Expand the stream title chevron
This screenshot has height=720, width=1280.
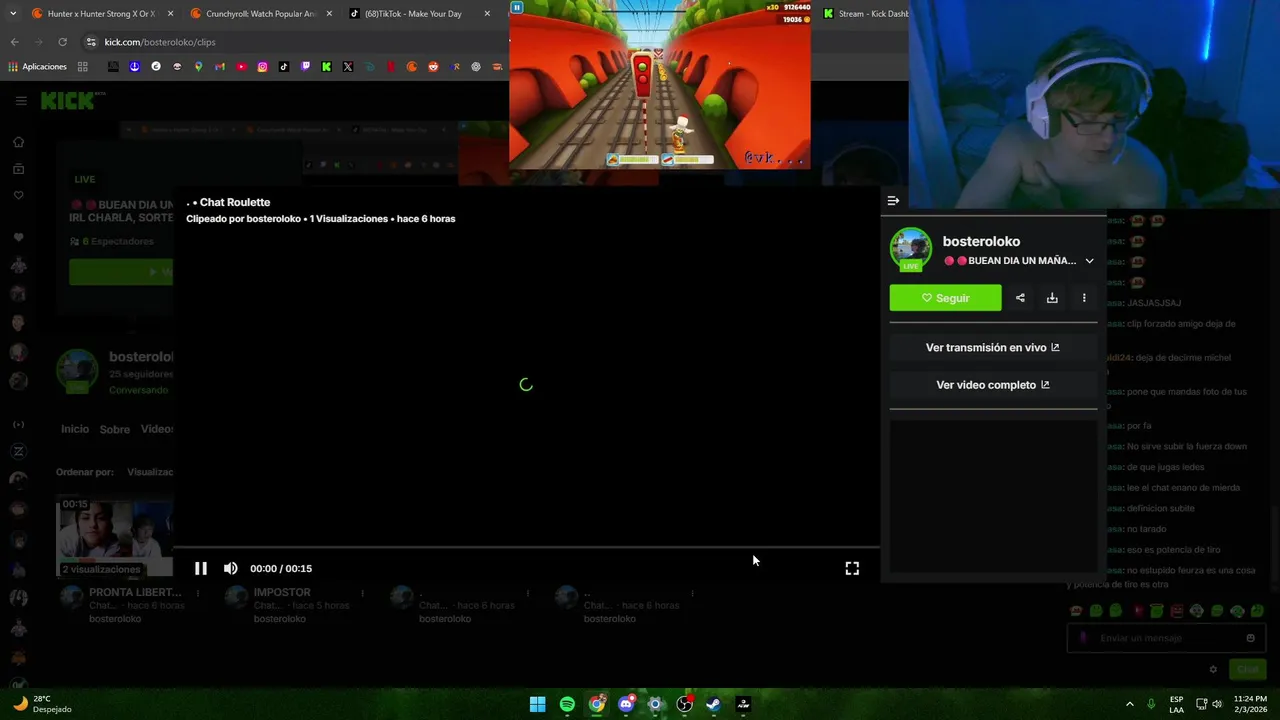click(x=1089, y=261)
